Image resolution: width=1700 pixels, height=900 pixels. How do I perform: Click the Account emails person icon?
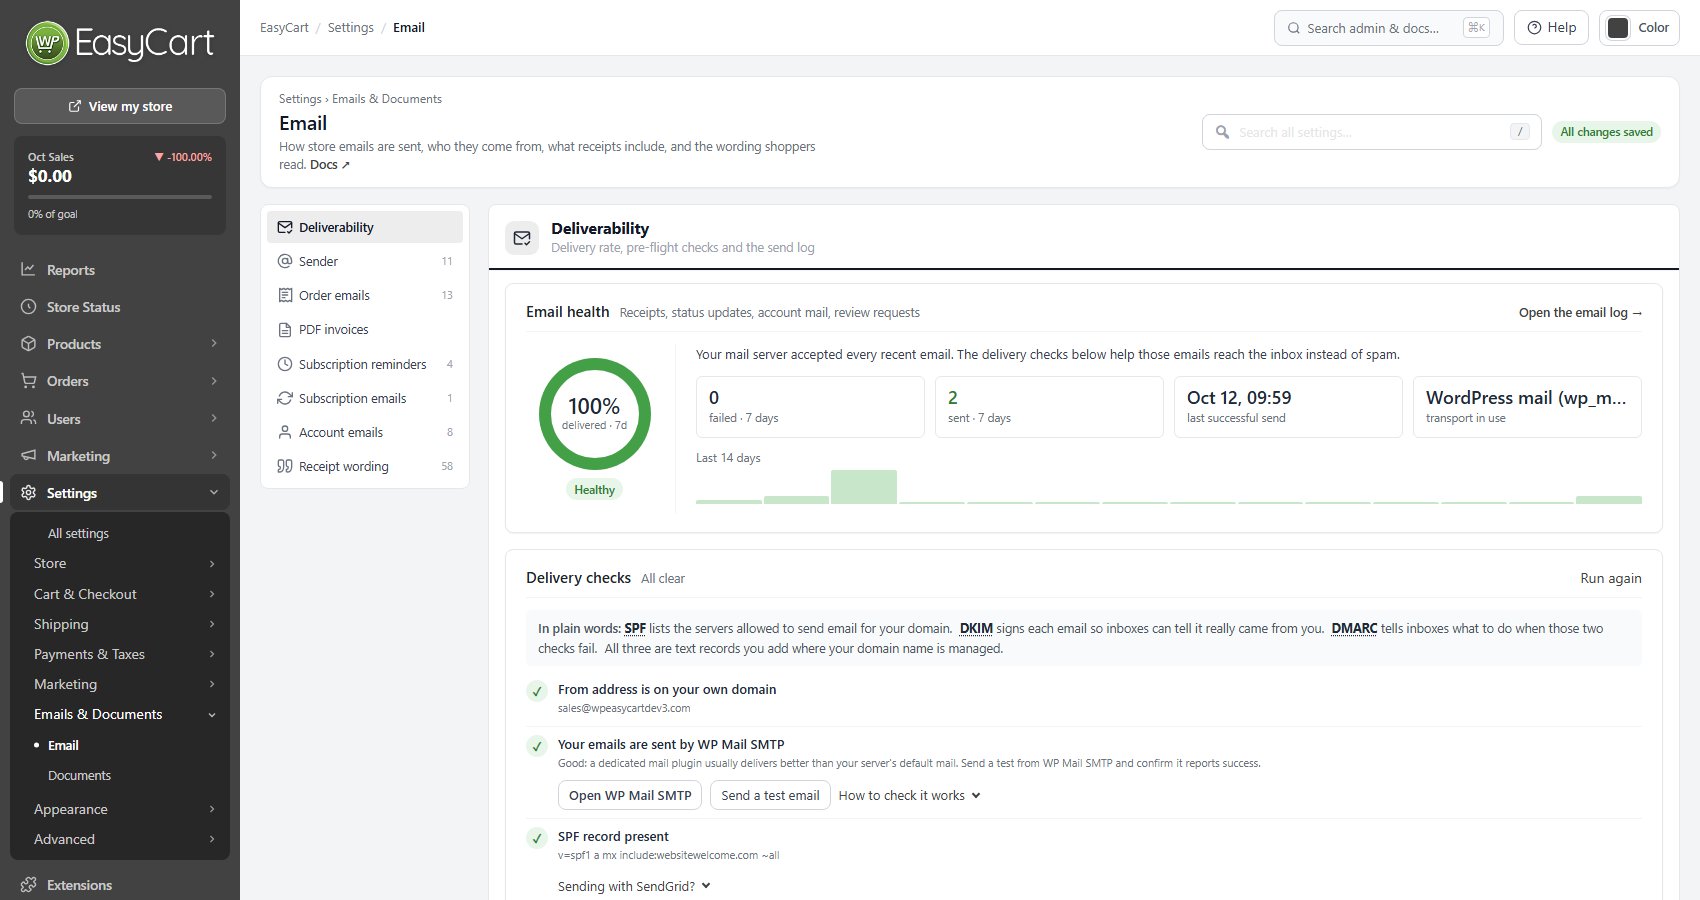pos(285,432)
